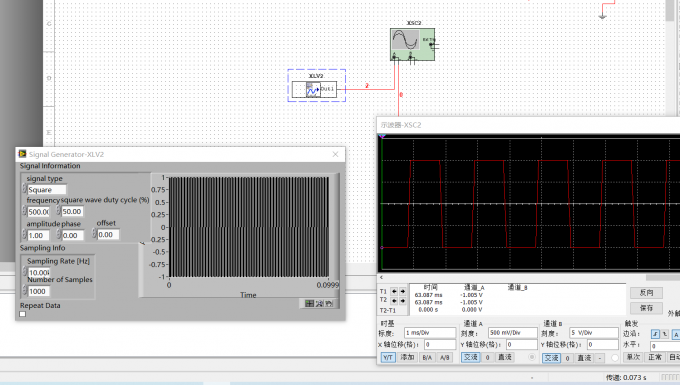680x385 pixels.
Task: Click the graph cursor crosshair tool
Action: (309, 303)
